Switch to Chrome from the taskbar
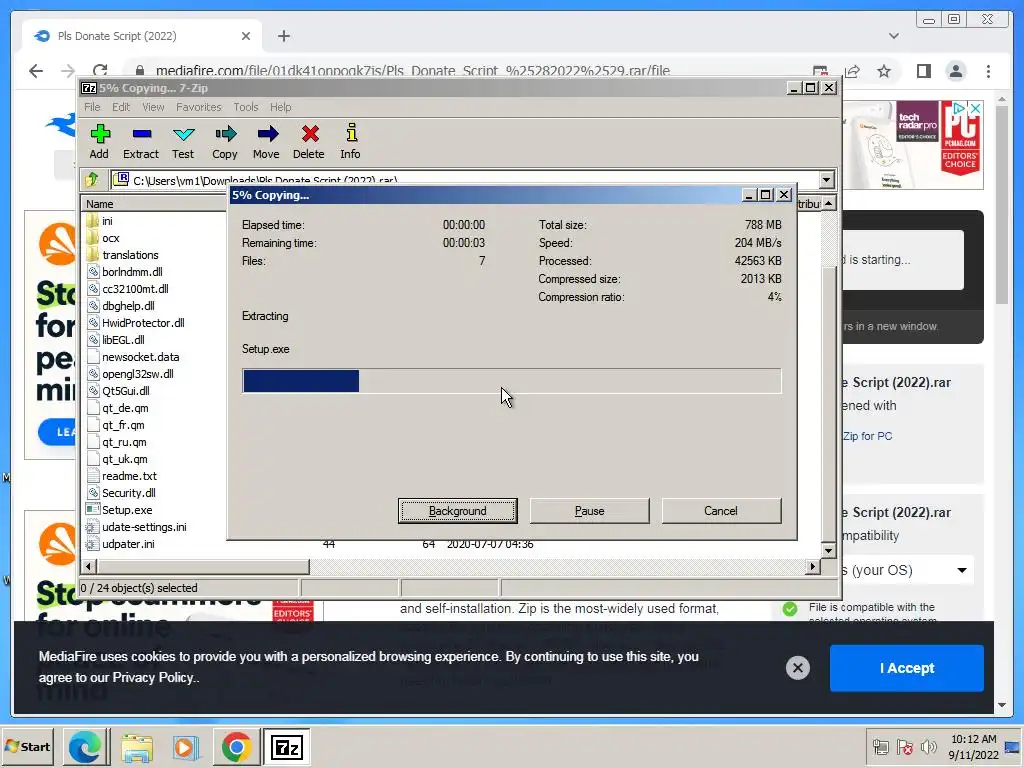The width and height of the screenshot is (1024, 768). pyautogui.click(x=236, y=747)
